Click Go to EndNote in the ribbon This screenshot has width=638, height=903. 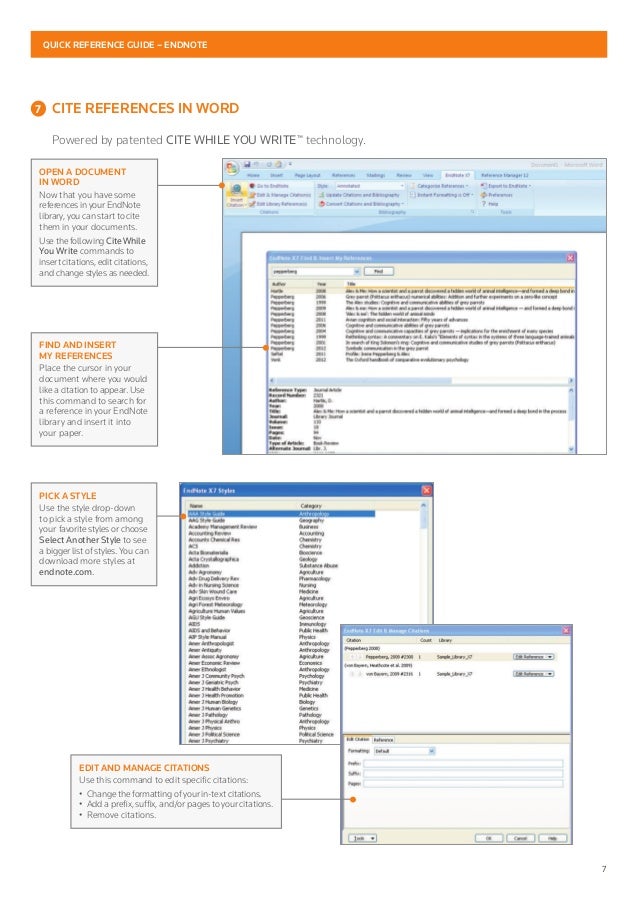tap(269, 186)
